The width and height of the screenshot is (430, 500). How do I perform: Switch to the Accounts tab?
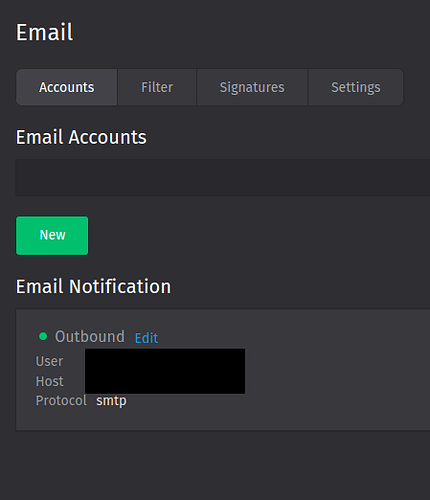click(67, 87)
